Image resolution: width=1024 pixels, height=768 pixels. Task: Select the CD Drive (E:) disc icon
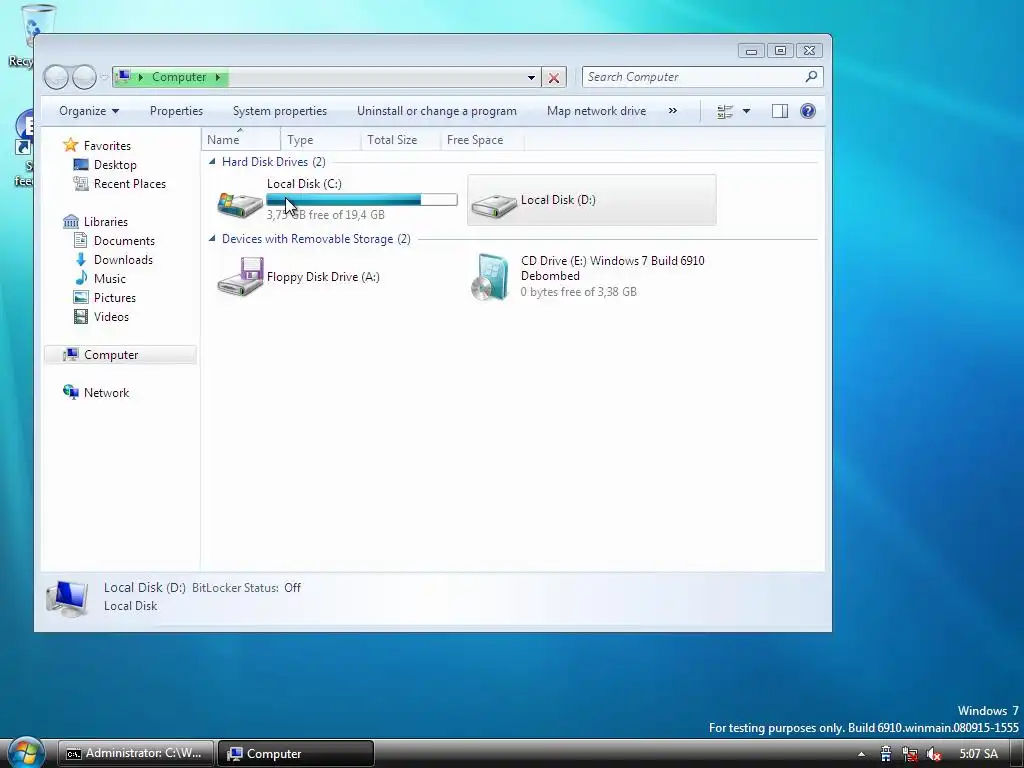pyautogui.click(x=490, y=277)
